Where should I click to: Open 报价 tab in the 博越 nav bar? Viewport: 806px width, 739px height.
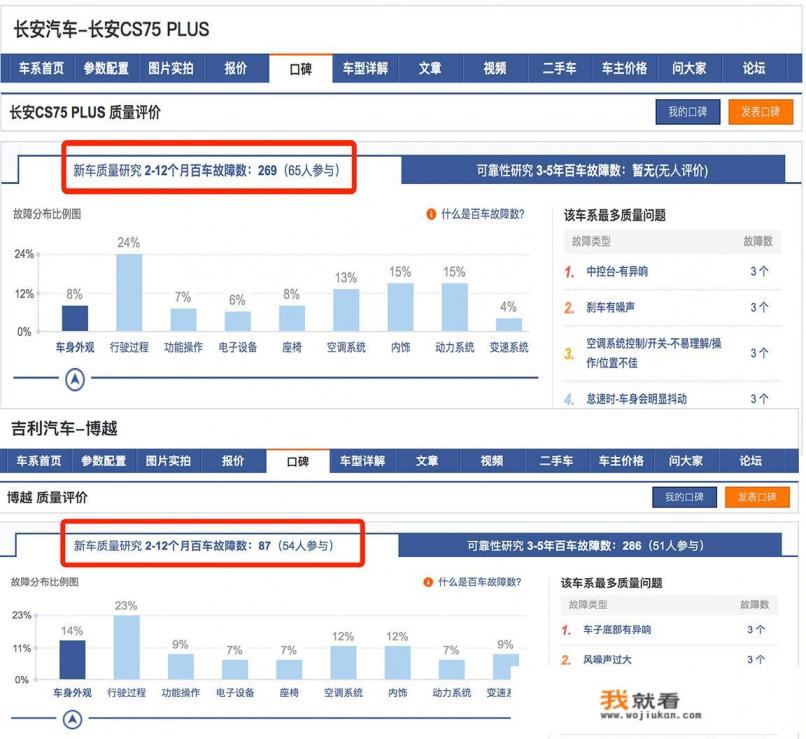[x=233, y=461]
